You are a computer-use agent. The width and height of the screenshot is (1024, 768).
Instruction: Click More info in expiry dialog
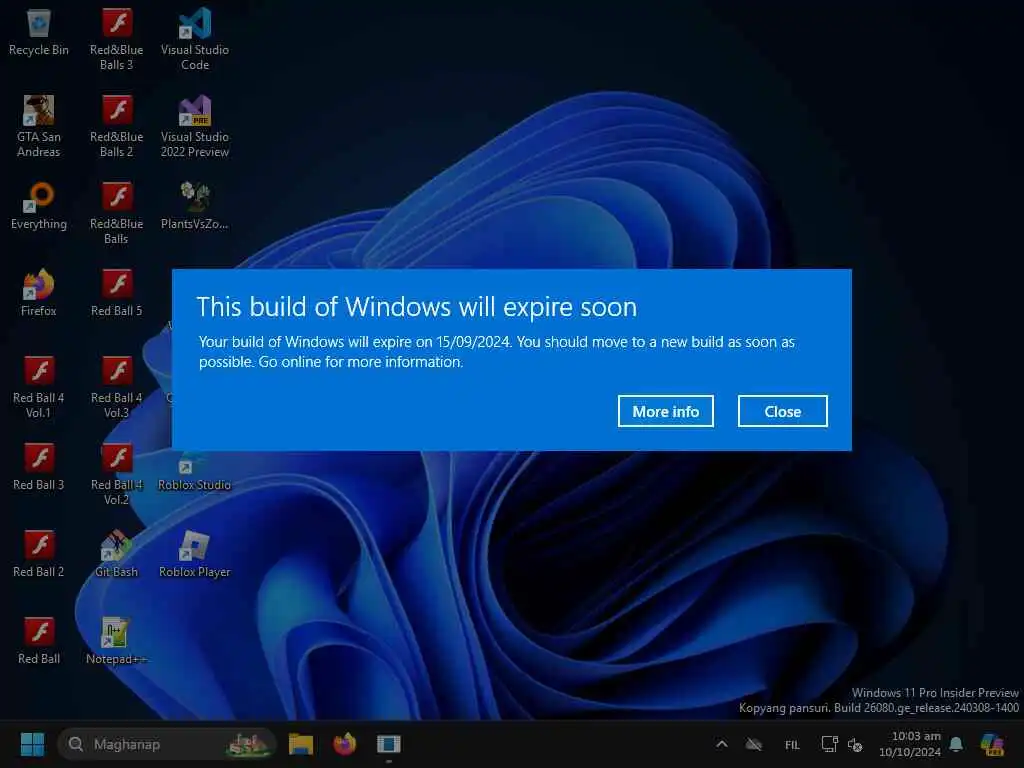pyautogui.click(x=665, y=411)
